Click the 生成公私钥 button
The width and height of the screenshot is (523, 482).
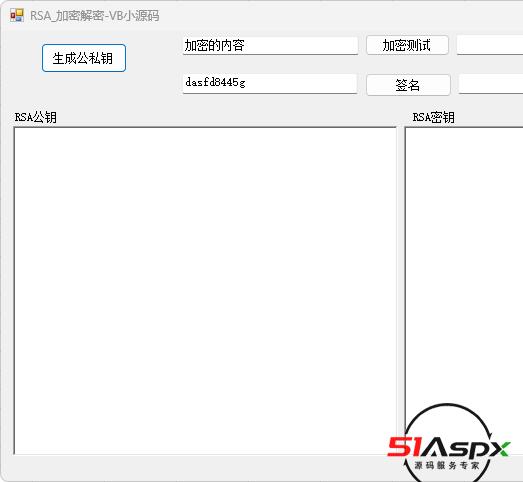point(84,58)
